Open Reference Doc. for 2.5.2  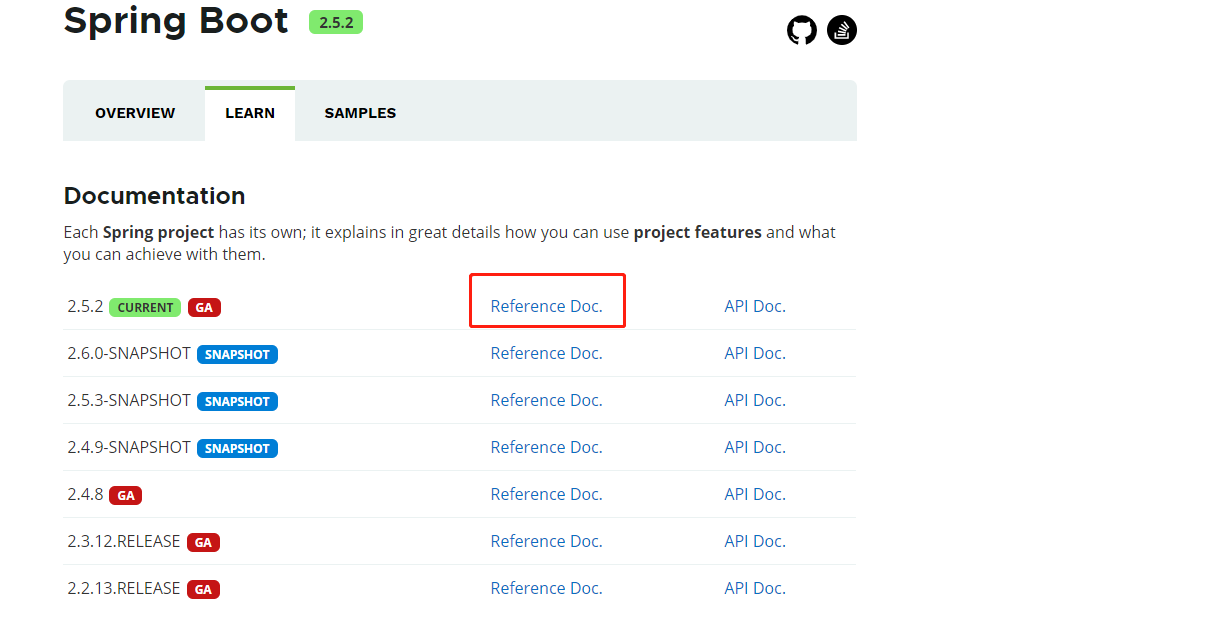click(546, 306)
